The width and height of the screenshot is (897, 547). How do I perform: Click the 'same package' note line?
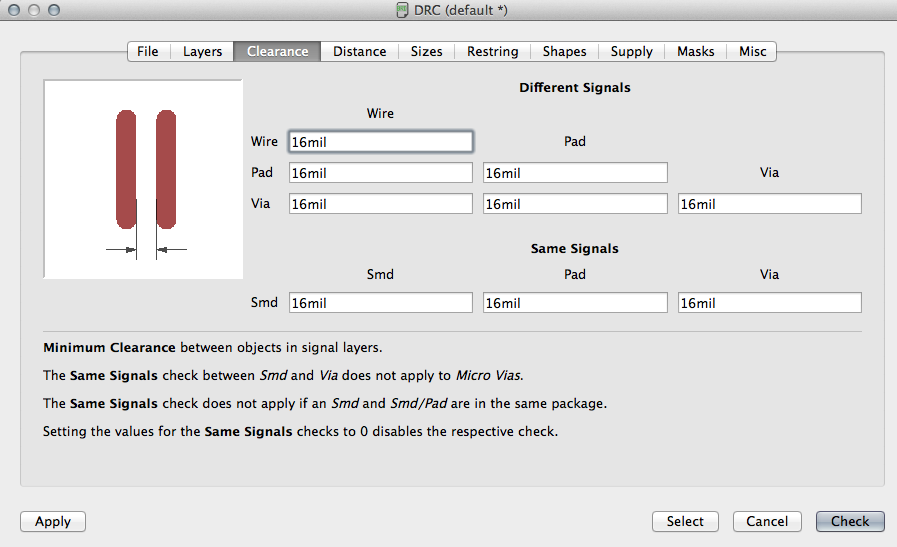tap(325, 403)
